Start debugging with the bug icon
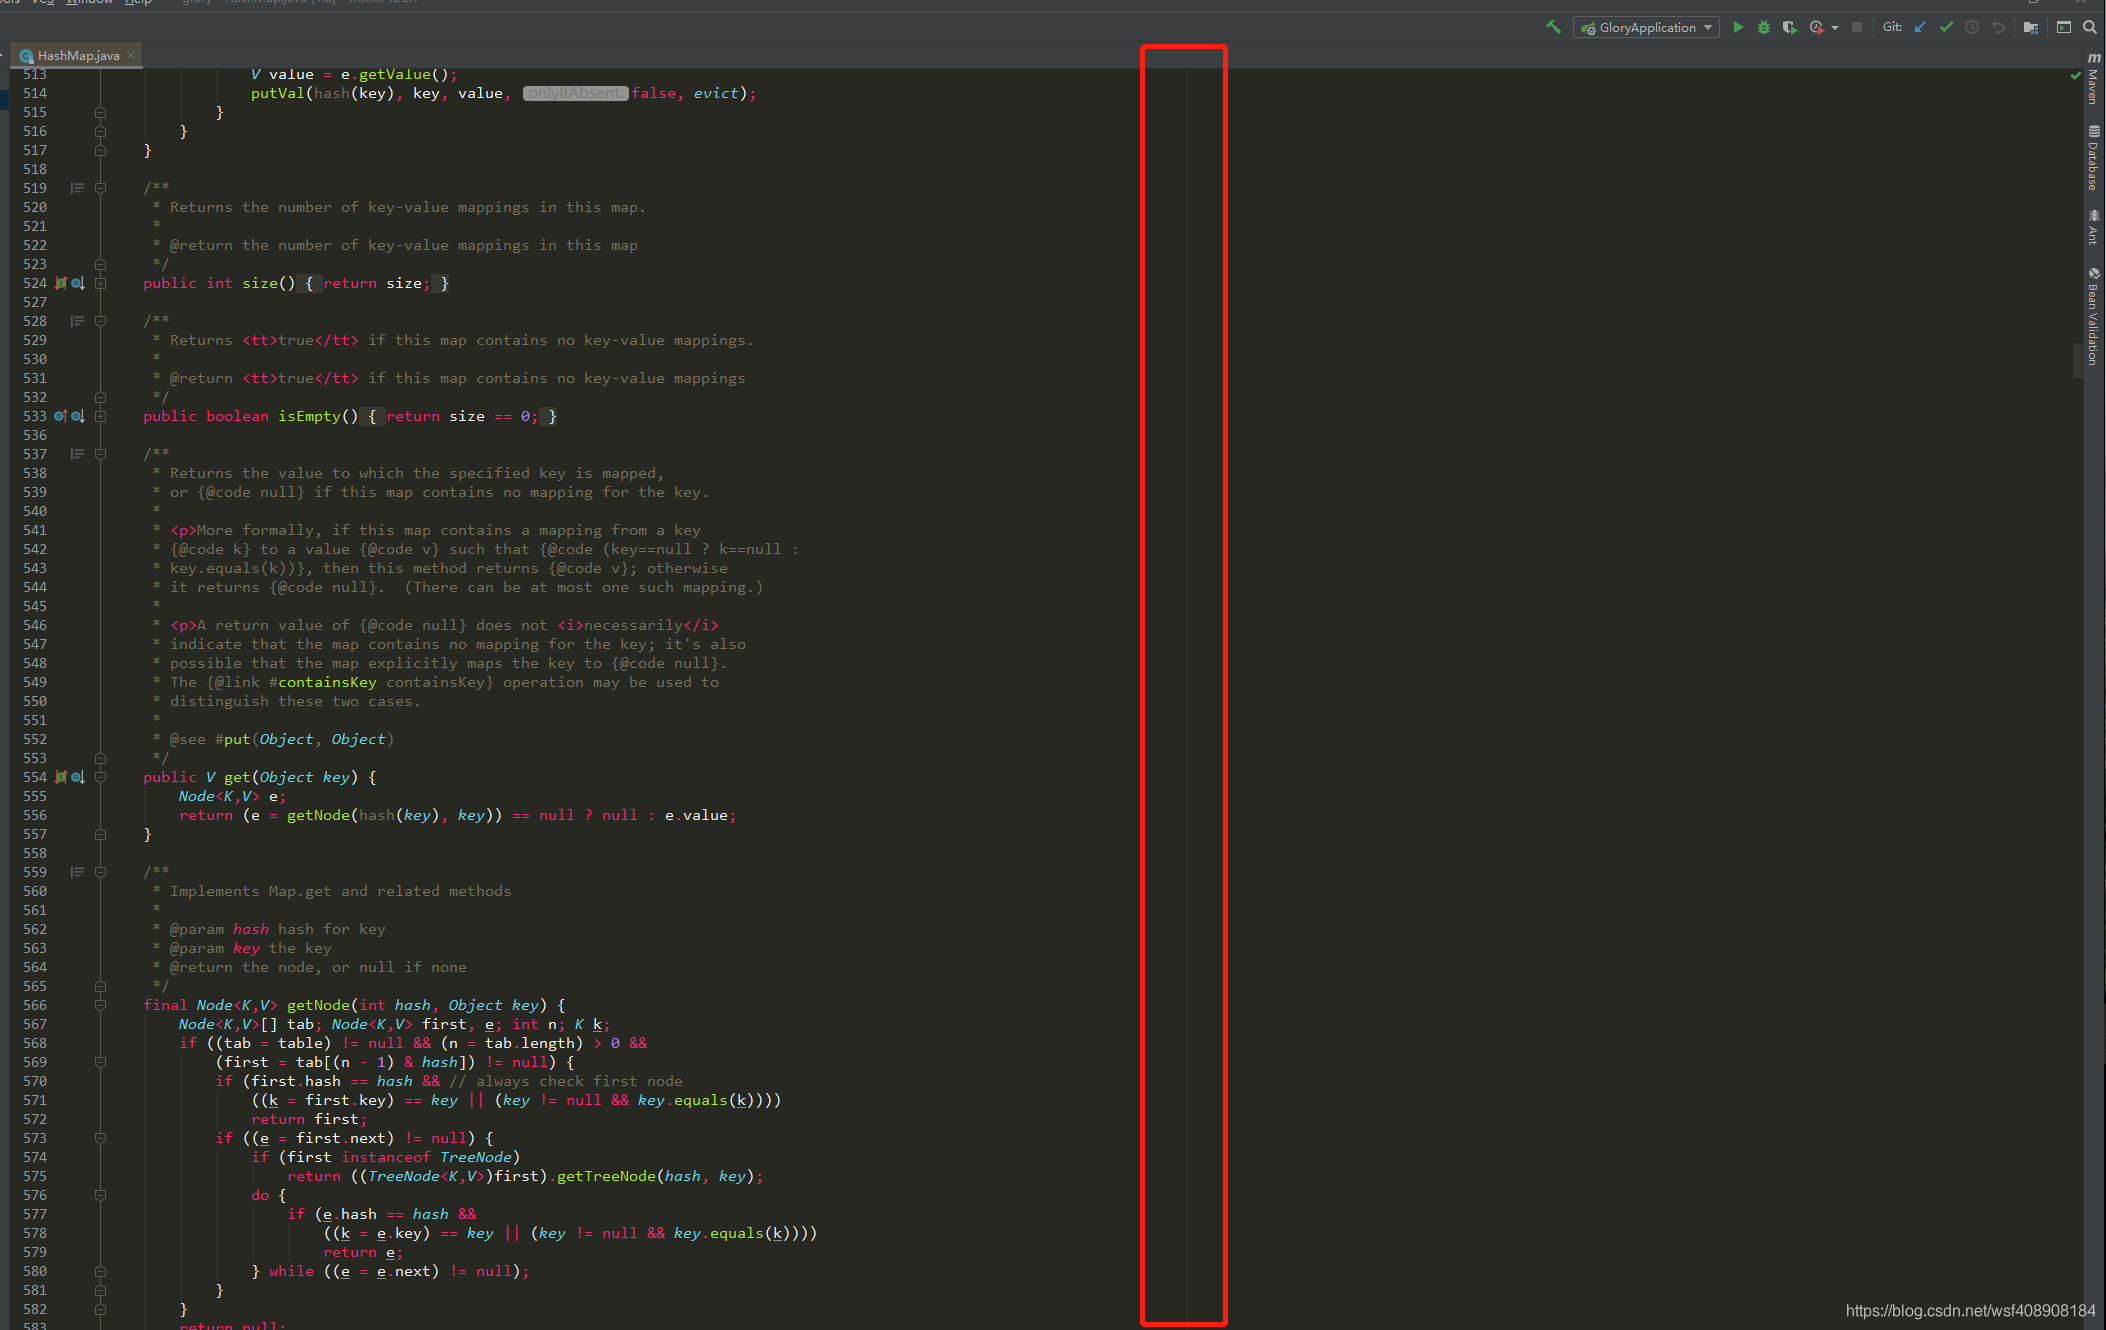2106x1330 pixels. click(x=1764, y=27)
